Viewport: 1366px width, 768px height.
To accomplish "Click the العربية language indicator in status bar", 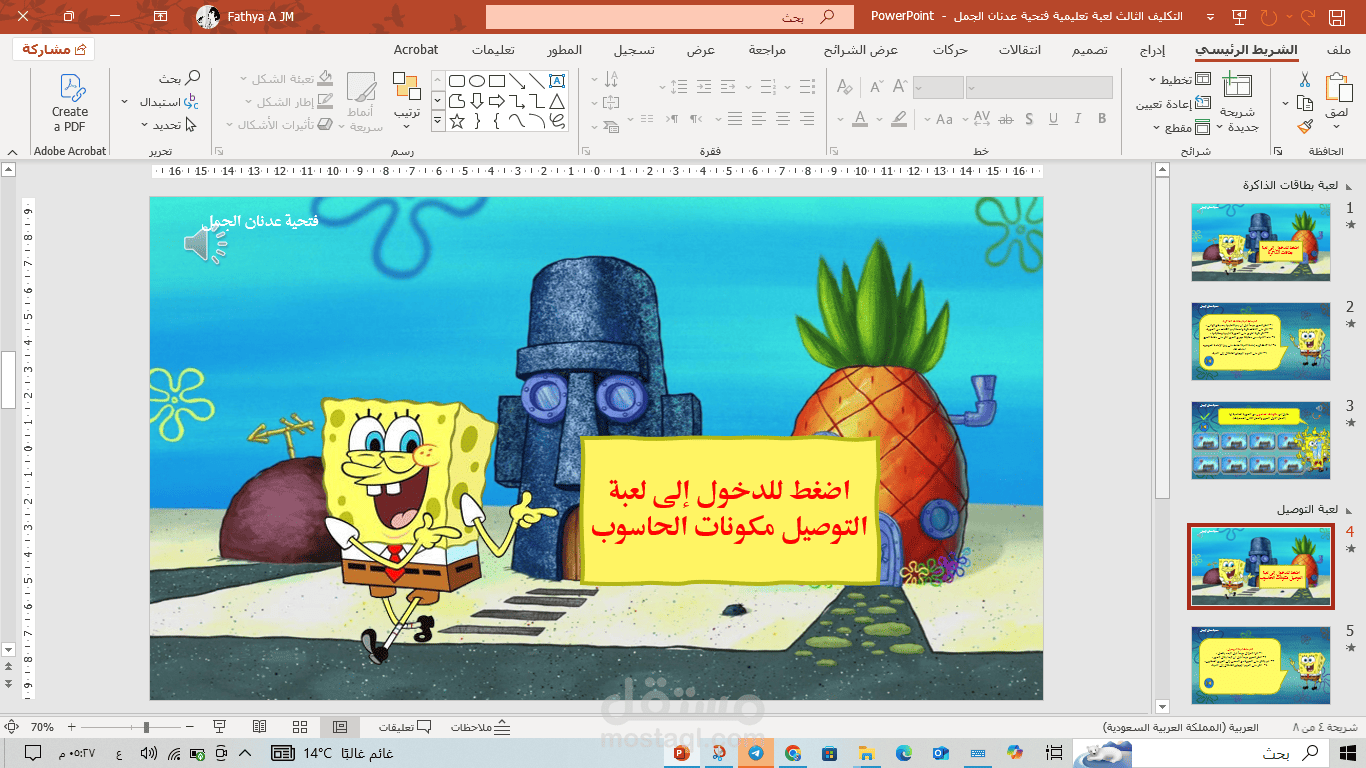I will (x=1180, y=727).
